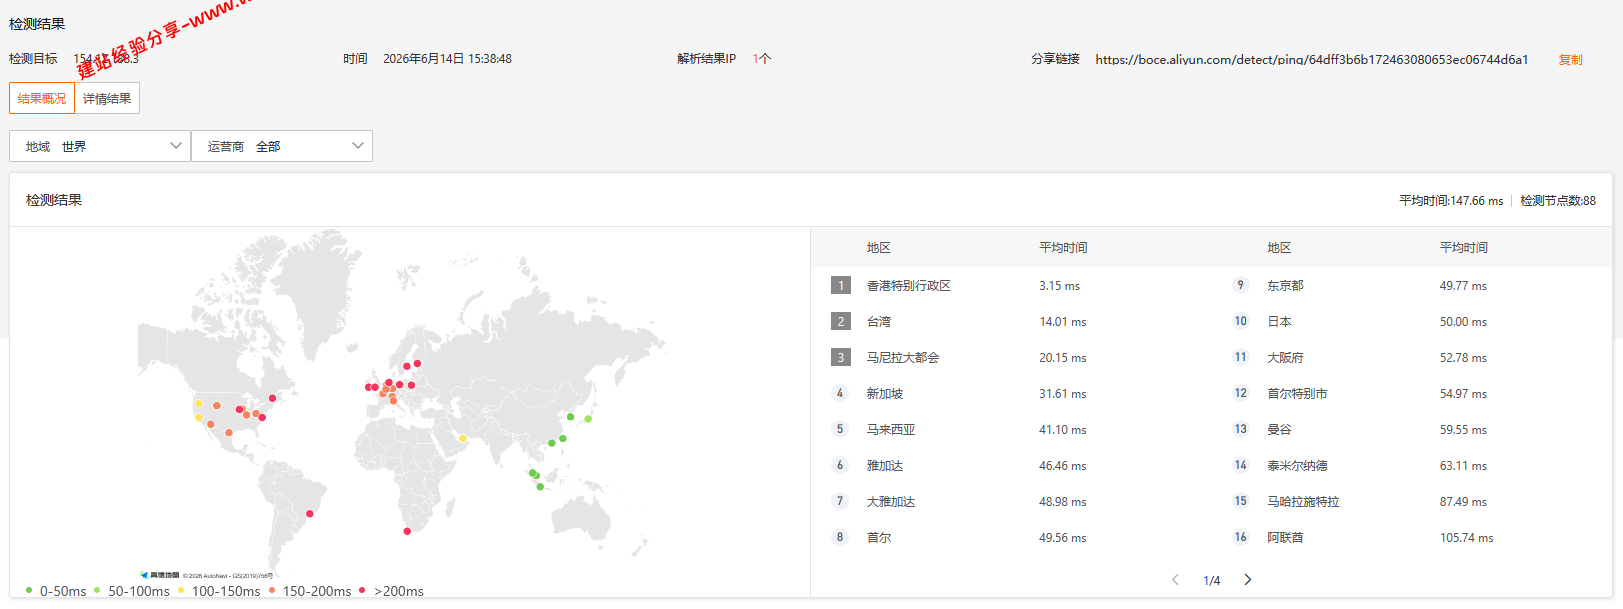Viewport: 1623px width, 609px height.
Task: Click the 高德地图 map attribution logo
Action: 160,575
